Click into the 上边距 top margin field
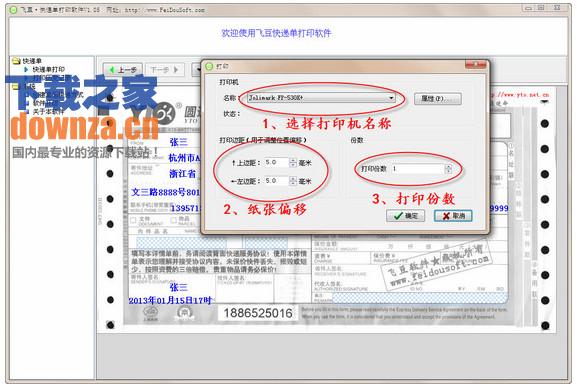The width and height of the screenshot is (577, 384). tap(276, 162)
